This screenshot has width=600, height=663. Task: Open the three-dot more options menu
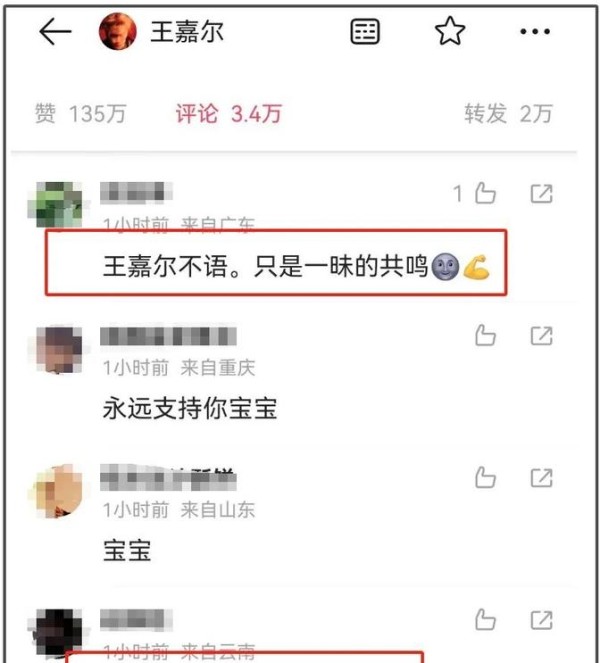point(535,31)
